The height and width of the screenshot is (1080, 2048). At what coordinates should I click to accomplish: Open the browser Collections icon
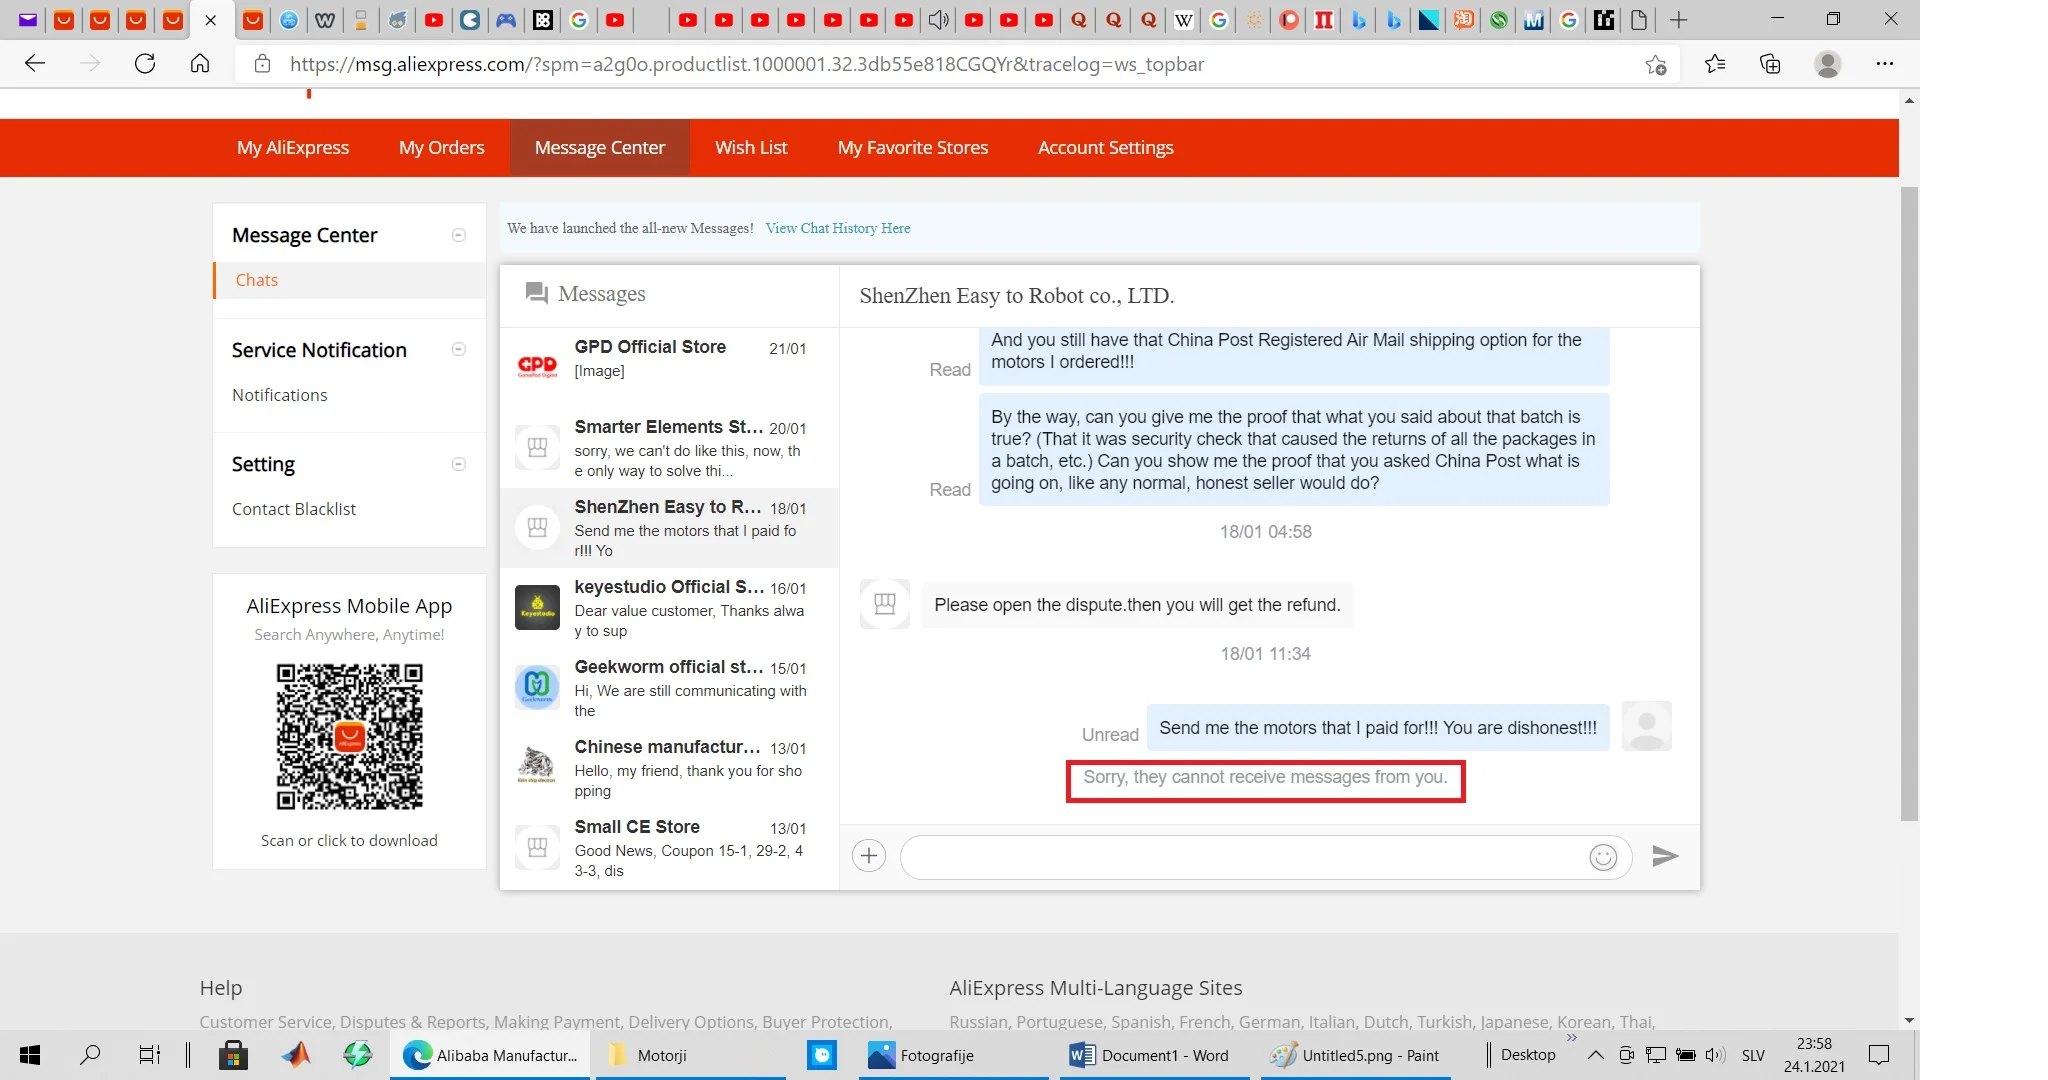1770,64
